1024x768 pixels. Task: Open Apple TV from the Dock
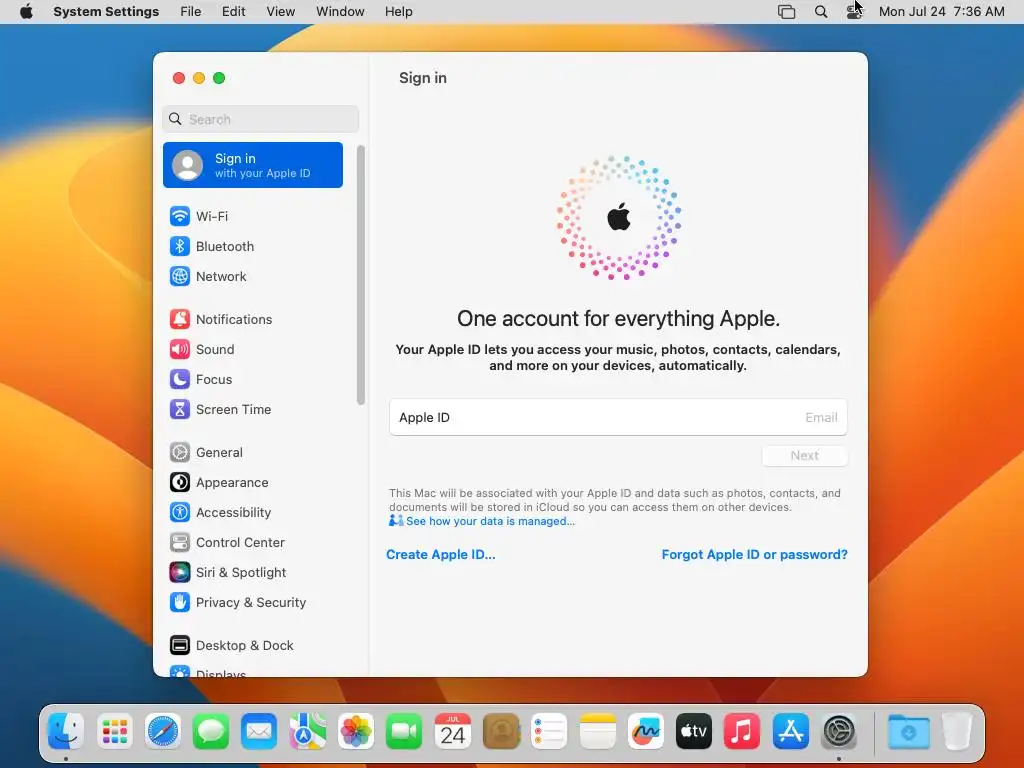pyautogui.click(x=694, y=731)
